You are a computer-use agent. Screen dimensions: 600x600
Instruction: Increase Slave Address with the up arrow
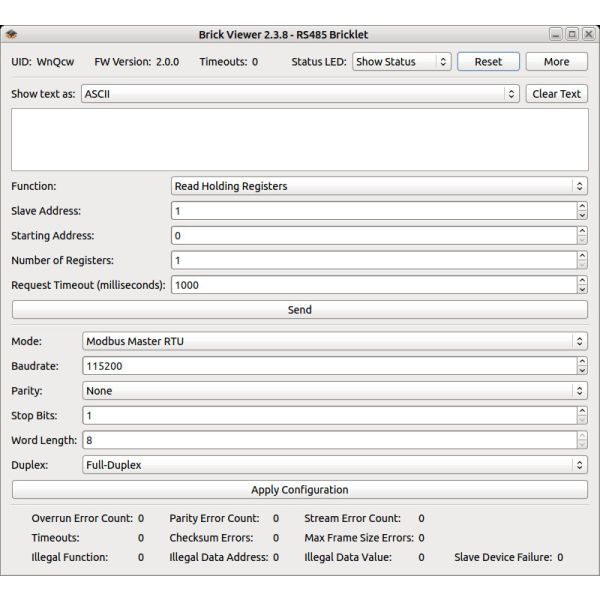click(582, 206)
